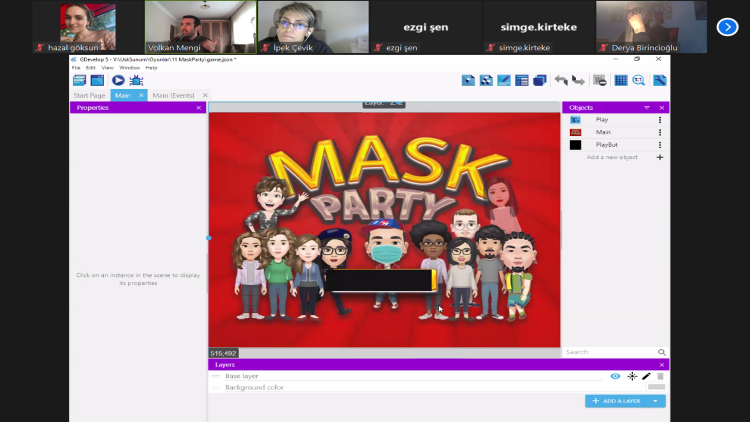Viewport: 750px width, 422px height.
Task: Open the zoom magnifier tool
Action: pyautogui.click(x=638, y=80)
